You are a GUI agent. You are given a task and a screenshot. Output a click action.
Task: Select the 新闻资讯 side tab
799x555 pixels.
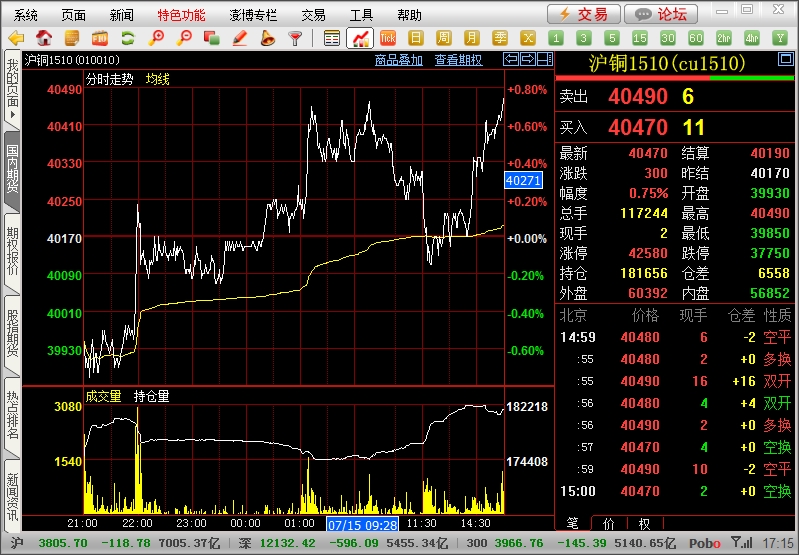(12, 497)
